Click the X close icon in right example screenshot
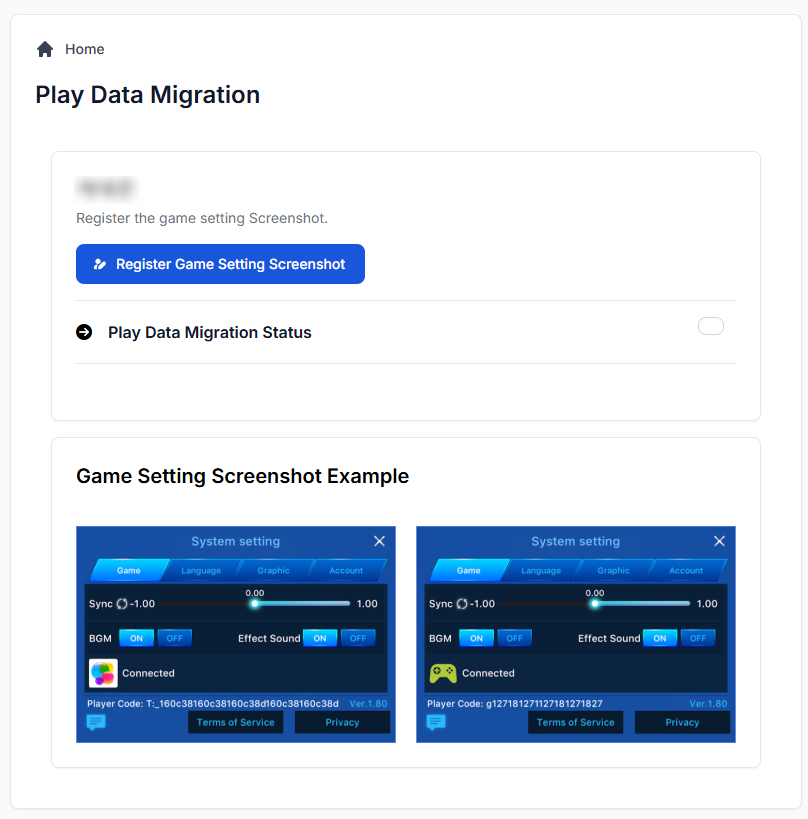This screenshot has width=808, height=819. 719,541
